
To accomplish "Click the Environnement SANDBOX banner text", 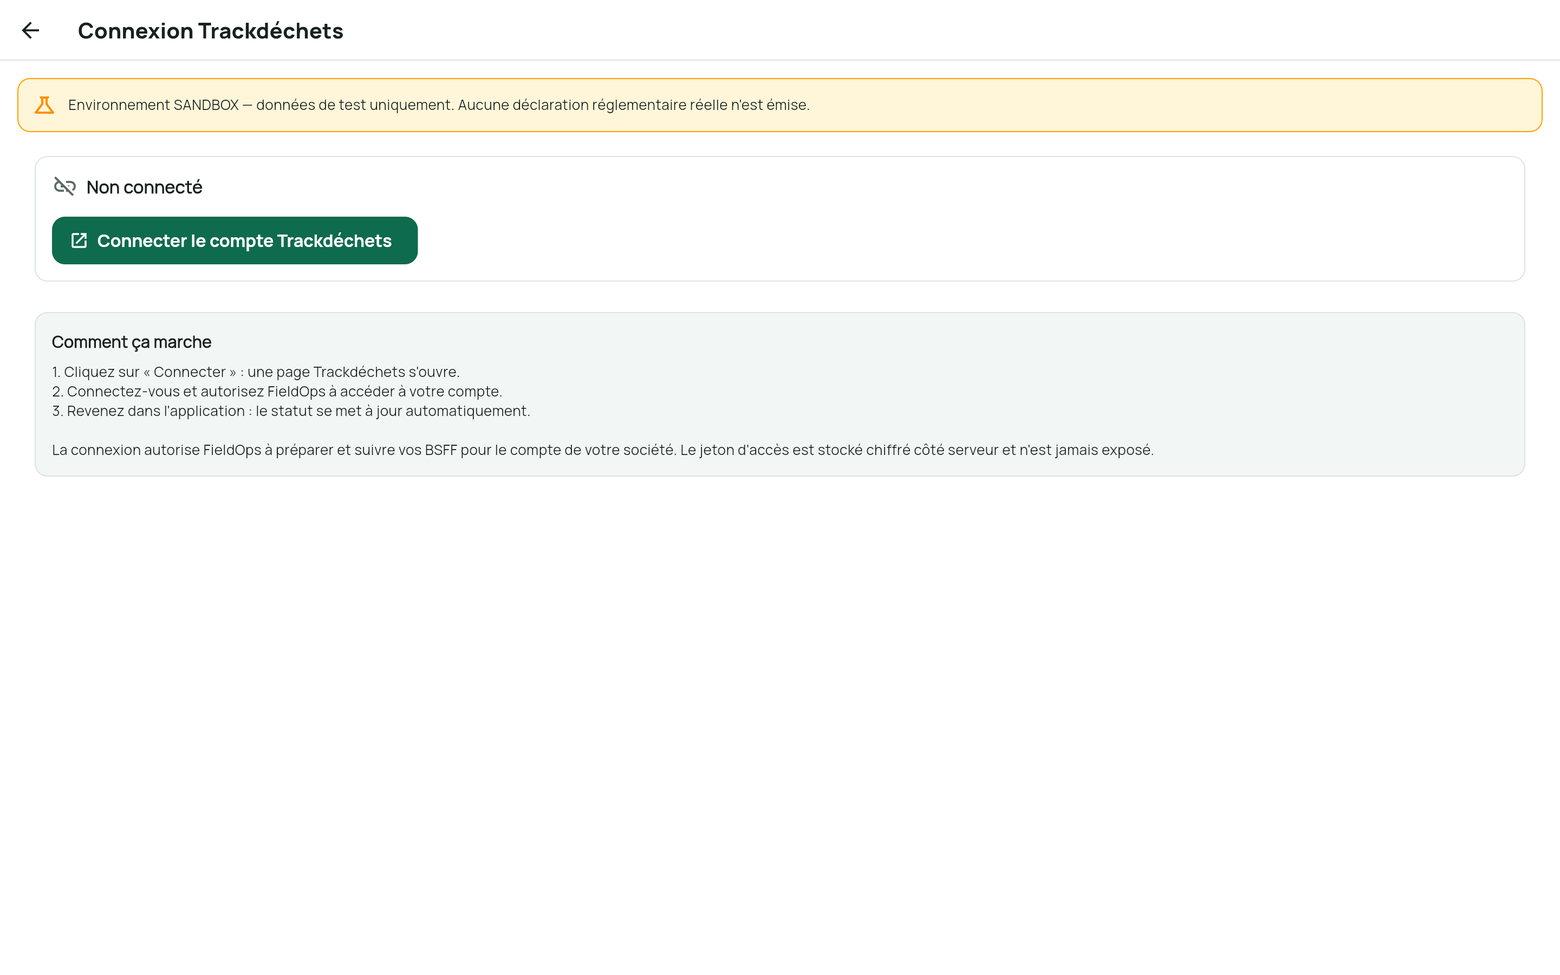I will coord(438,105).
